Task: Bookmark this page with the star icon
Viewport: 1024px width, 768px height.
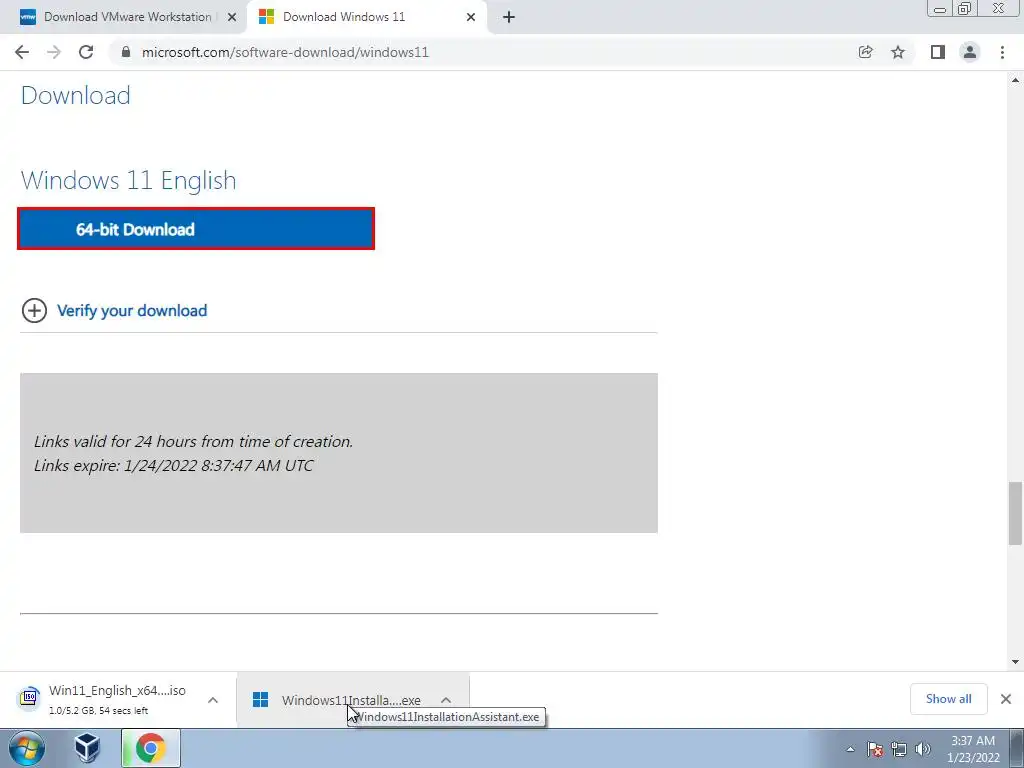Action: click(x=899, y=52)
